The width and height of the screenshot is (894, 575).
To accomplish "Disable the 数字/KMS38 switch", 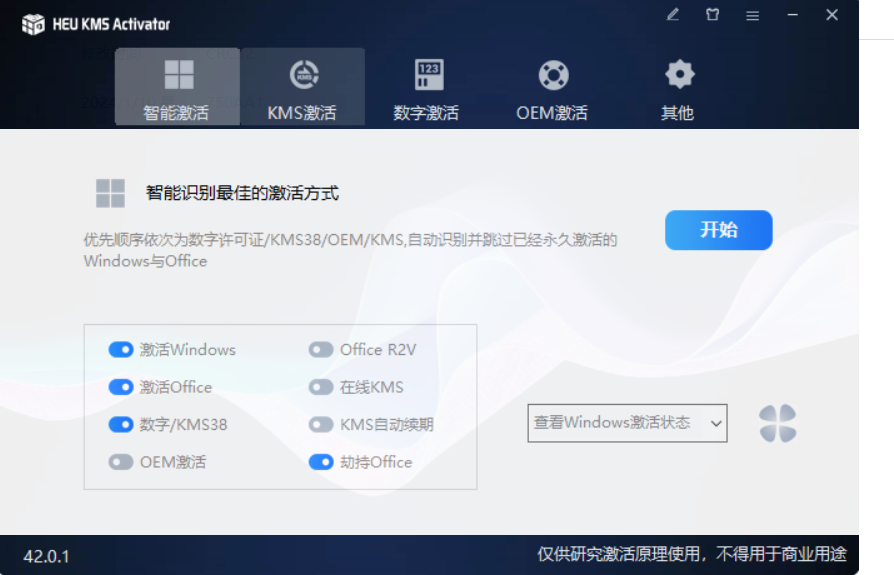I will click(x=121, y=425).
